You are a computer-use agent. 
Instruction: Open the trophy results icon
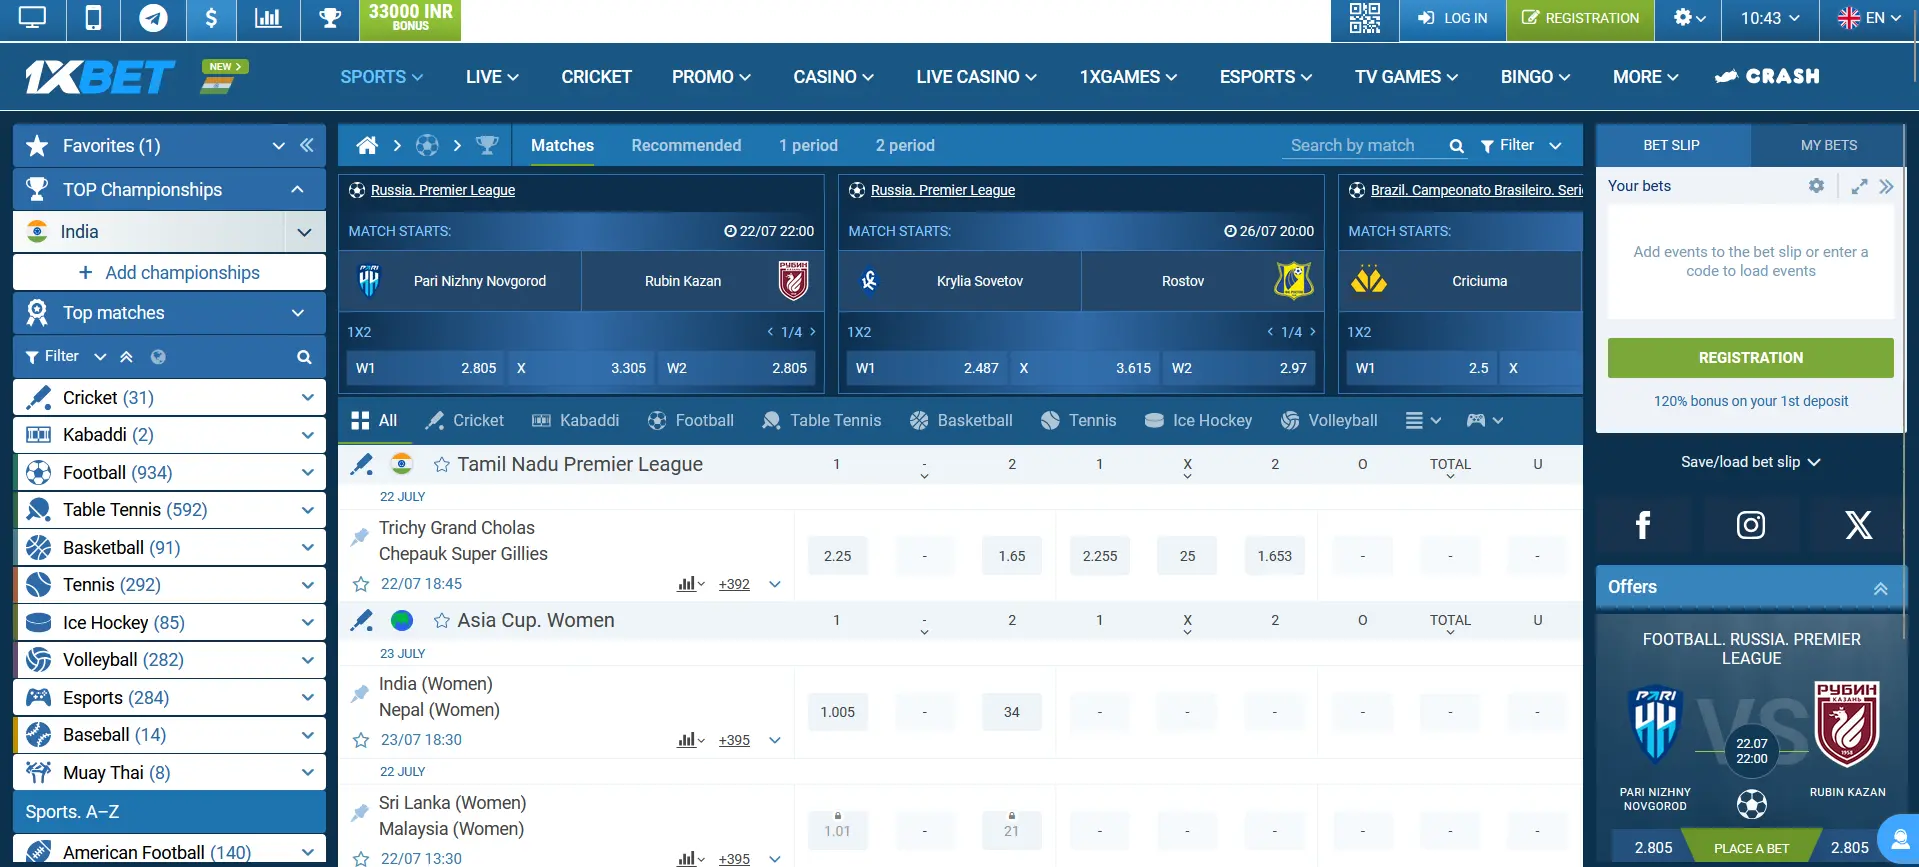[329, 18]
